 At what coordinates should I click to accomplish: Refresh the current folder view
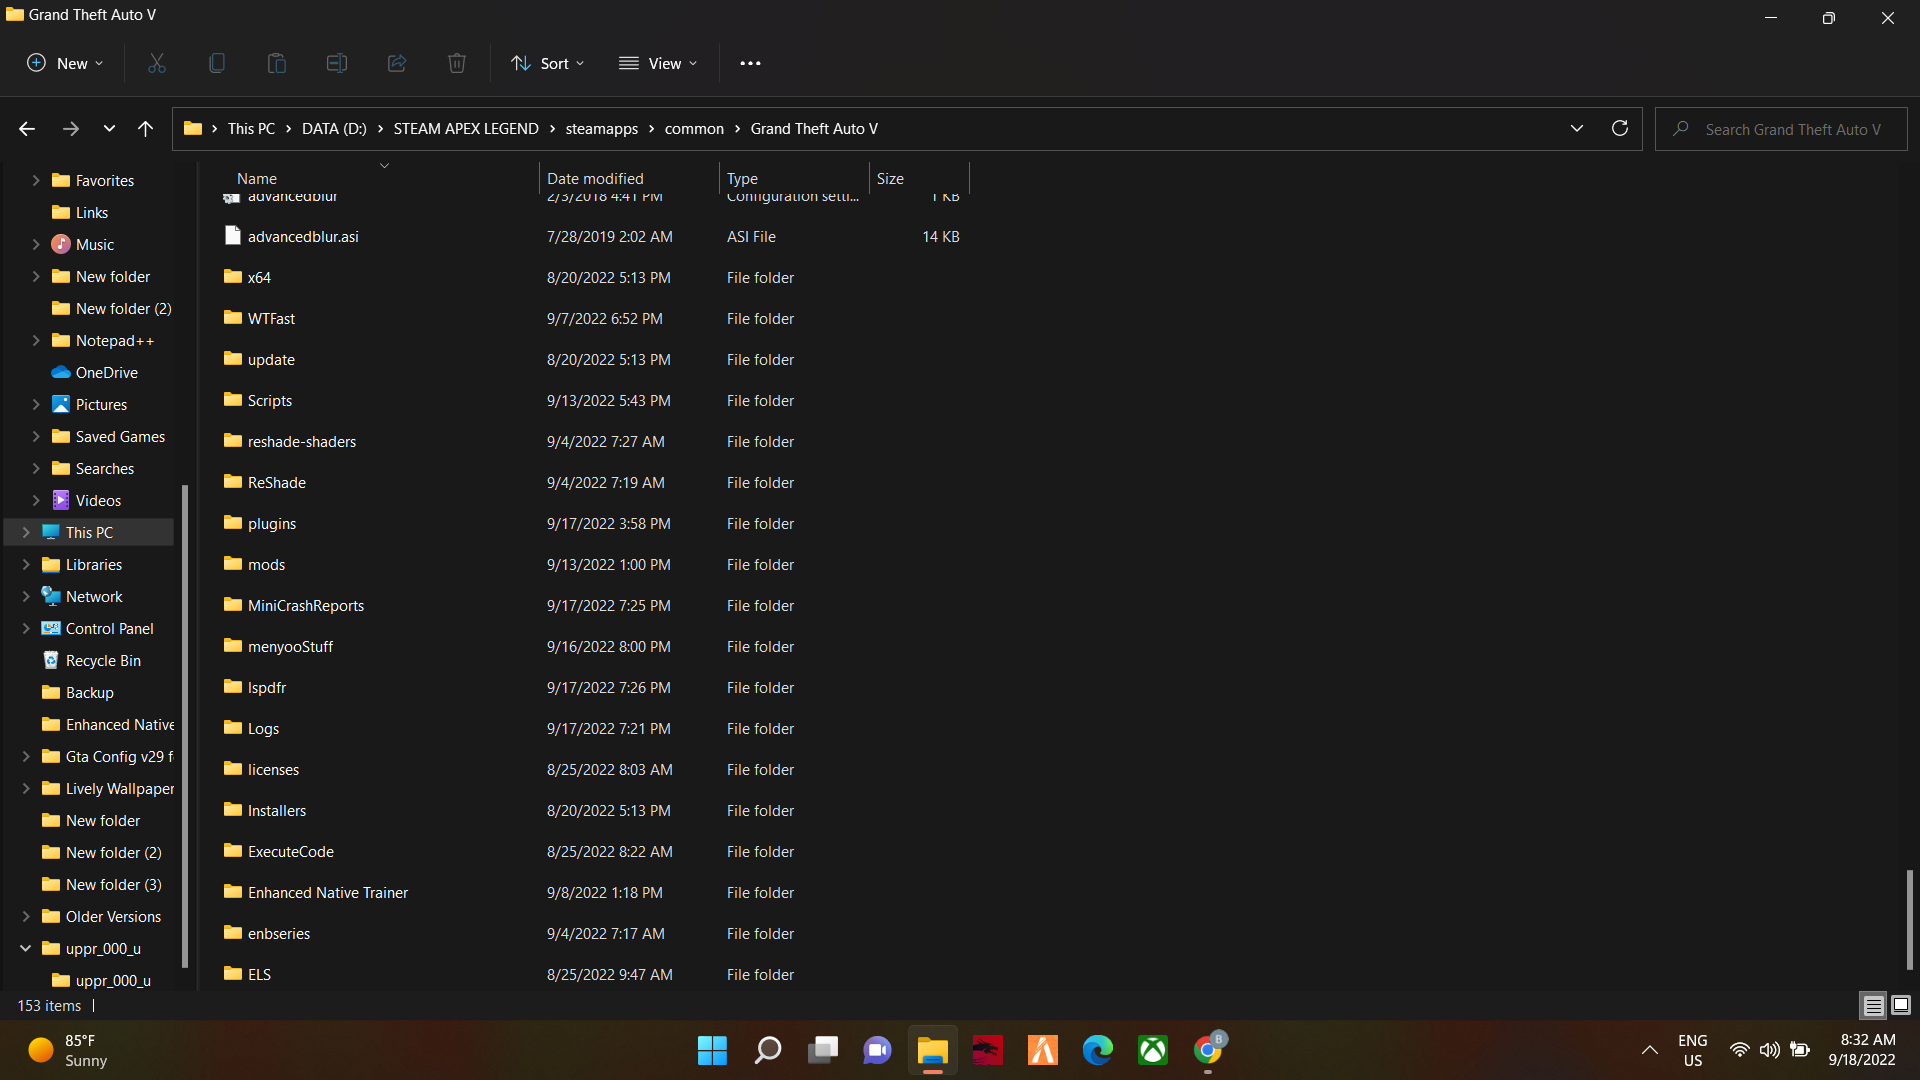(x=1620, y=128)
